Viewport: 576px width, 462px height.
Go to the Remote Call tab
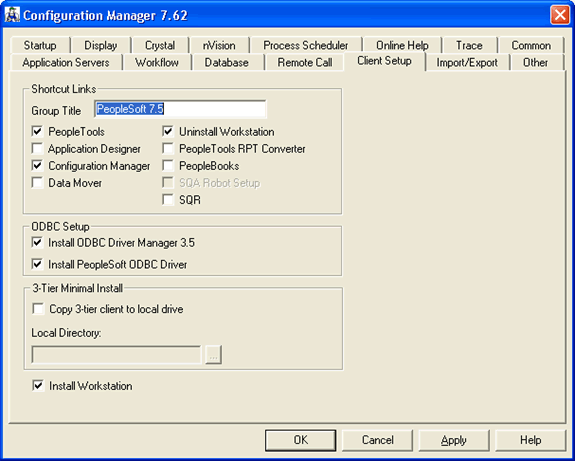tap(305, 62)
